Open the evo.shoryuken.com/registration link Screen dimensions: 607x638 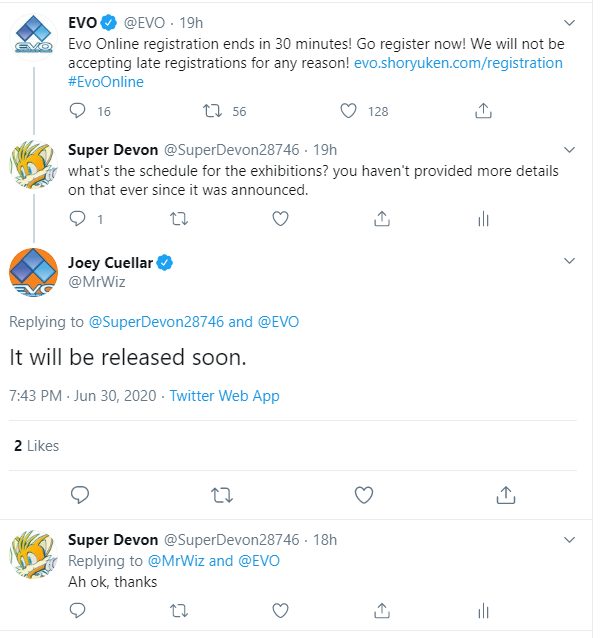point(458,63)
